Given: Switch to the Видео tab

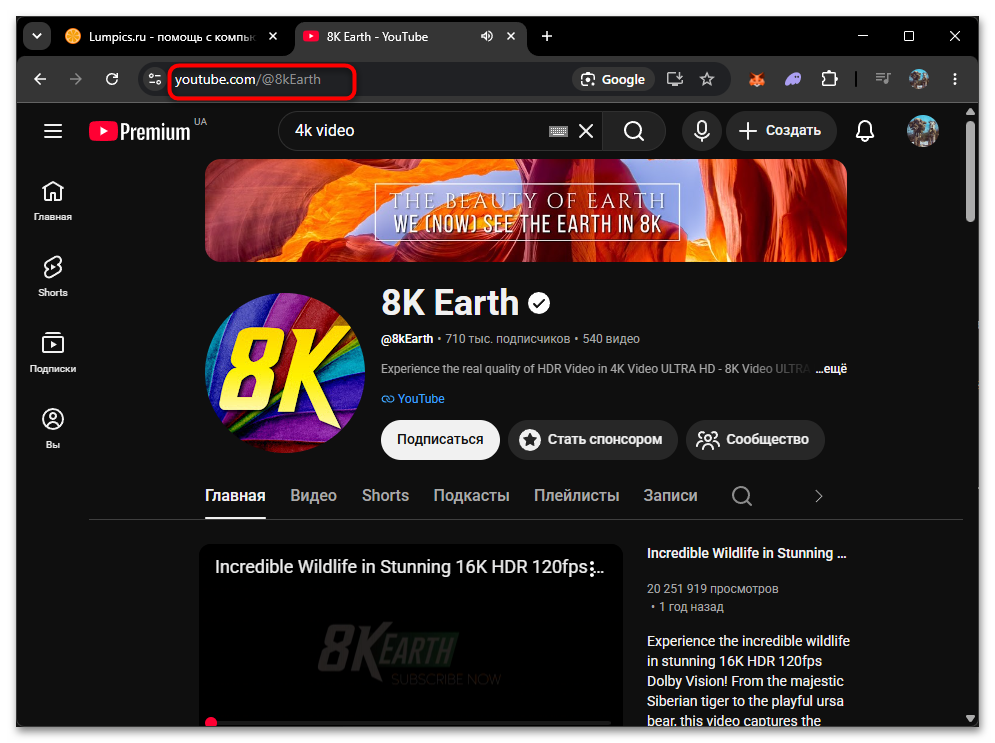Looking at the screenshot, I should coord(313,496).
